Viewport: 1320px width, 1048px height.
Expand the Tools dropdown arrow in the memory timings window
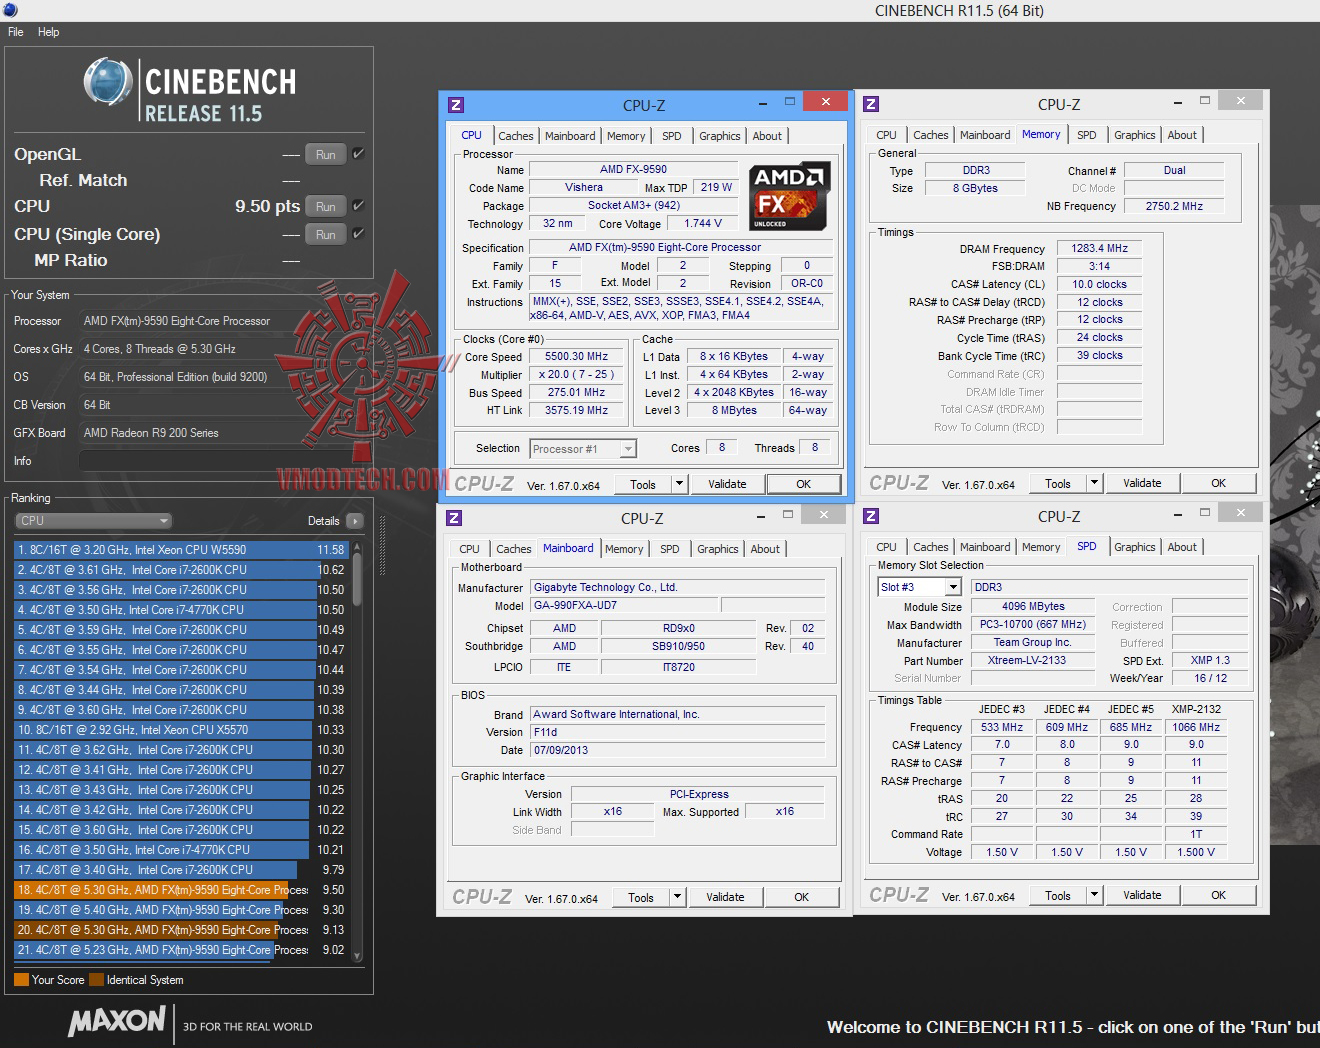1094,483
